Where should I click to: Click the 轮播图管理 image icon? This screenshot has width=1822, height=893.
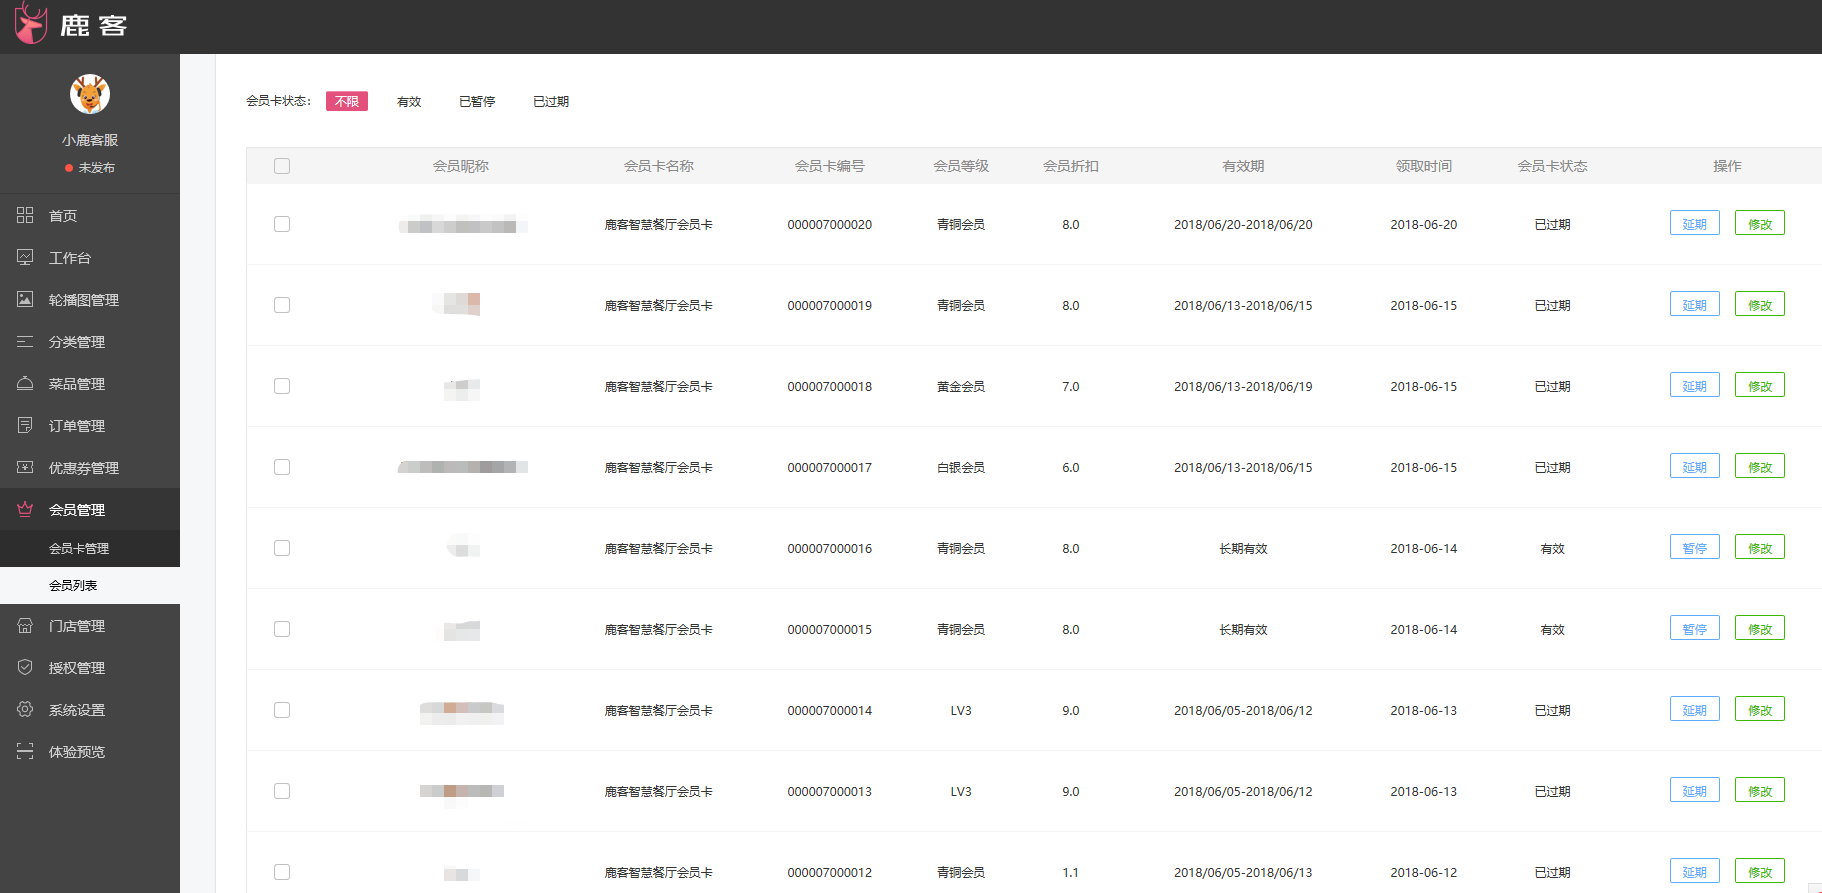click(25, 299)
